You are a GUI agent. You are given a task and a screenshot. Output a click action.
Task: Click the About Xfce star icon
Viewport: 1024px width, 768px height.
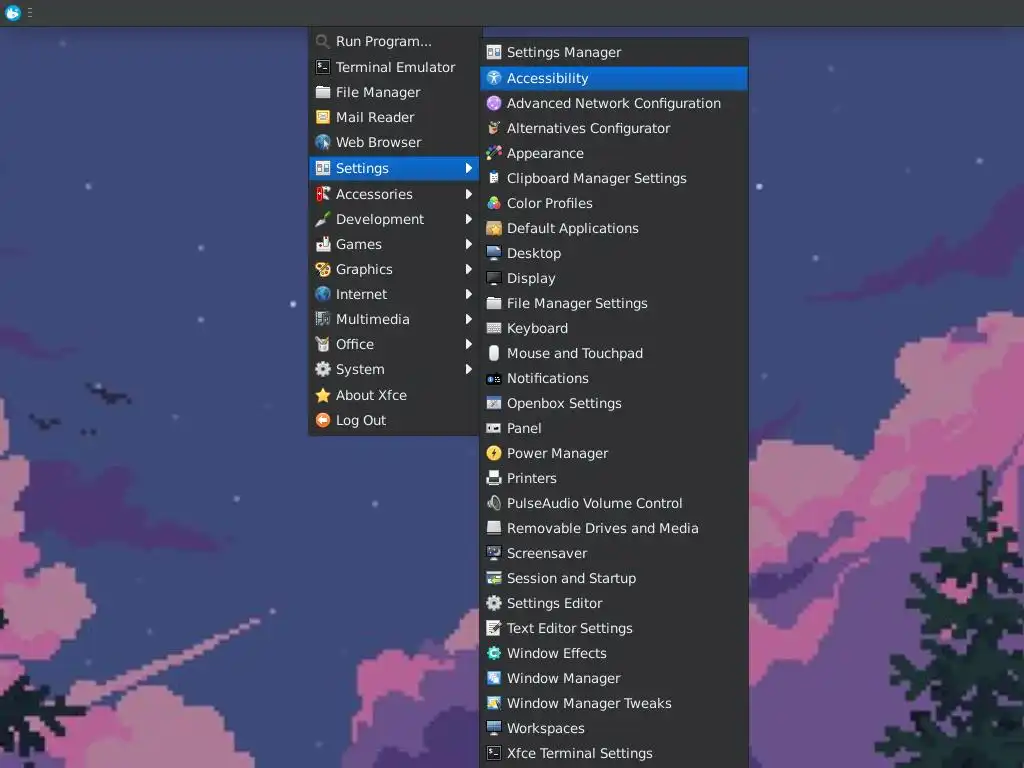pos(323,395)
